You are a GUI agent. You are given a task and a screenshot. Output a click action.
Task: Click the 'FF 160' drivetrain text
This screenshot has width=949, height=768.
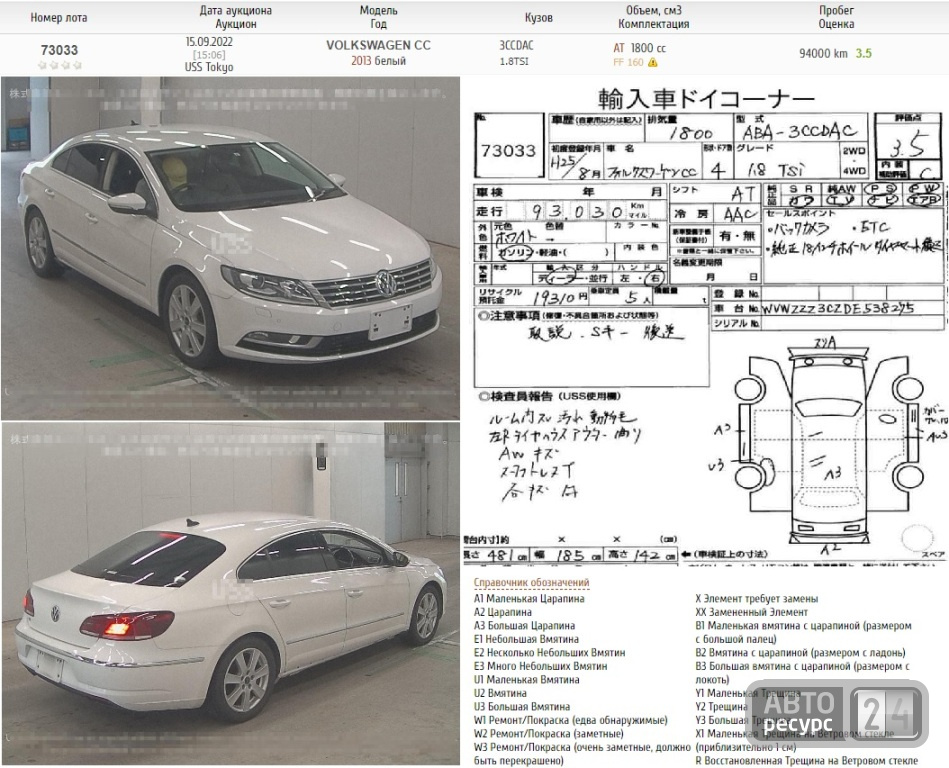point(628,62)
